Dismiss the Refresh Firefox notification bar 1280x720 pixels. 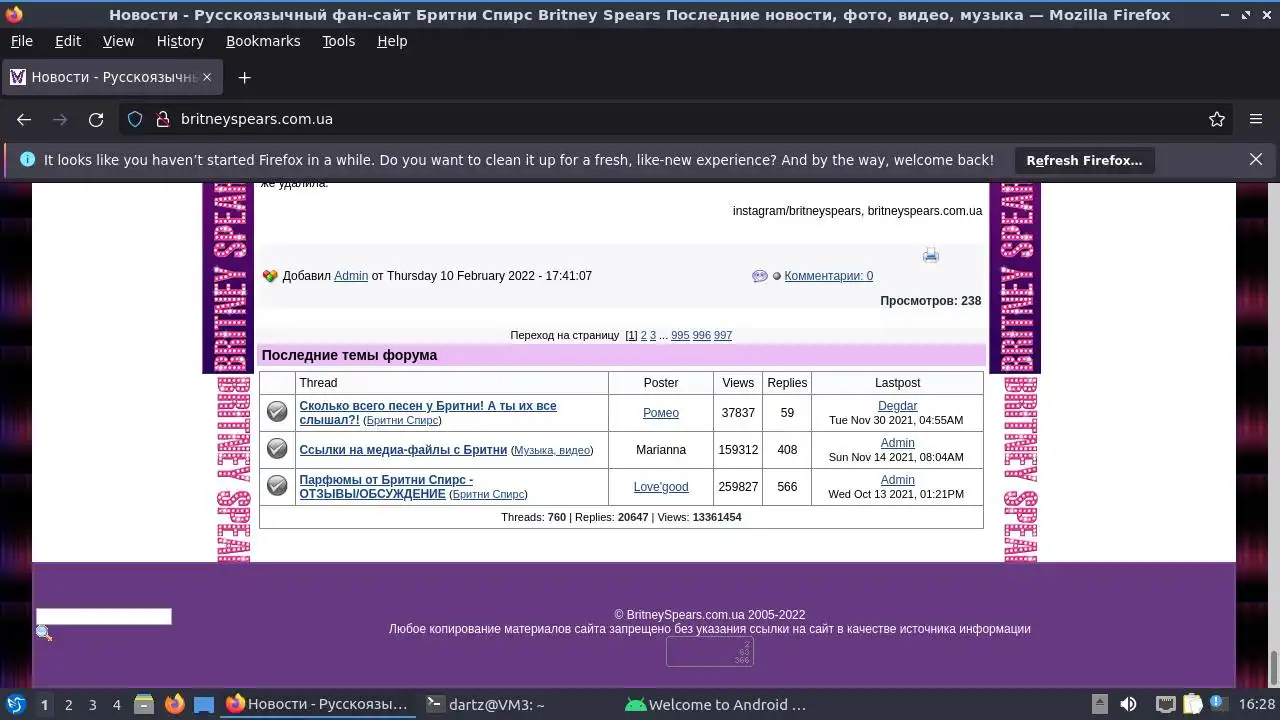(1256, 159)
